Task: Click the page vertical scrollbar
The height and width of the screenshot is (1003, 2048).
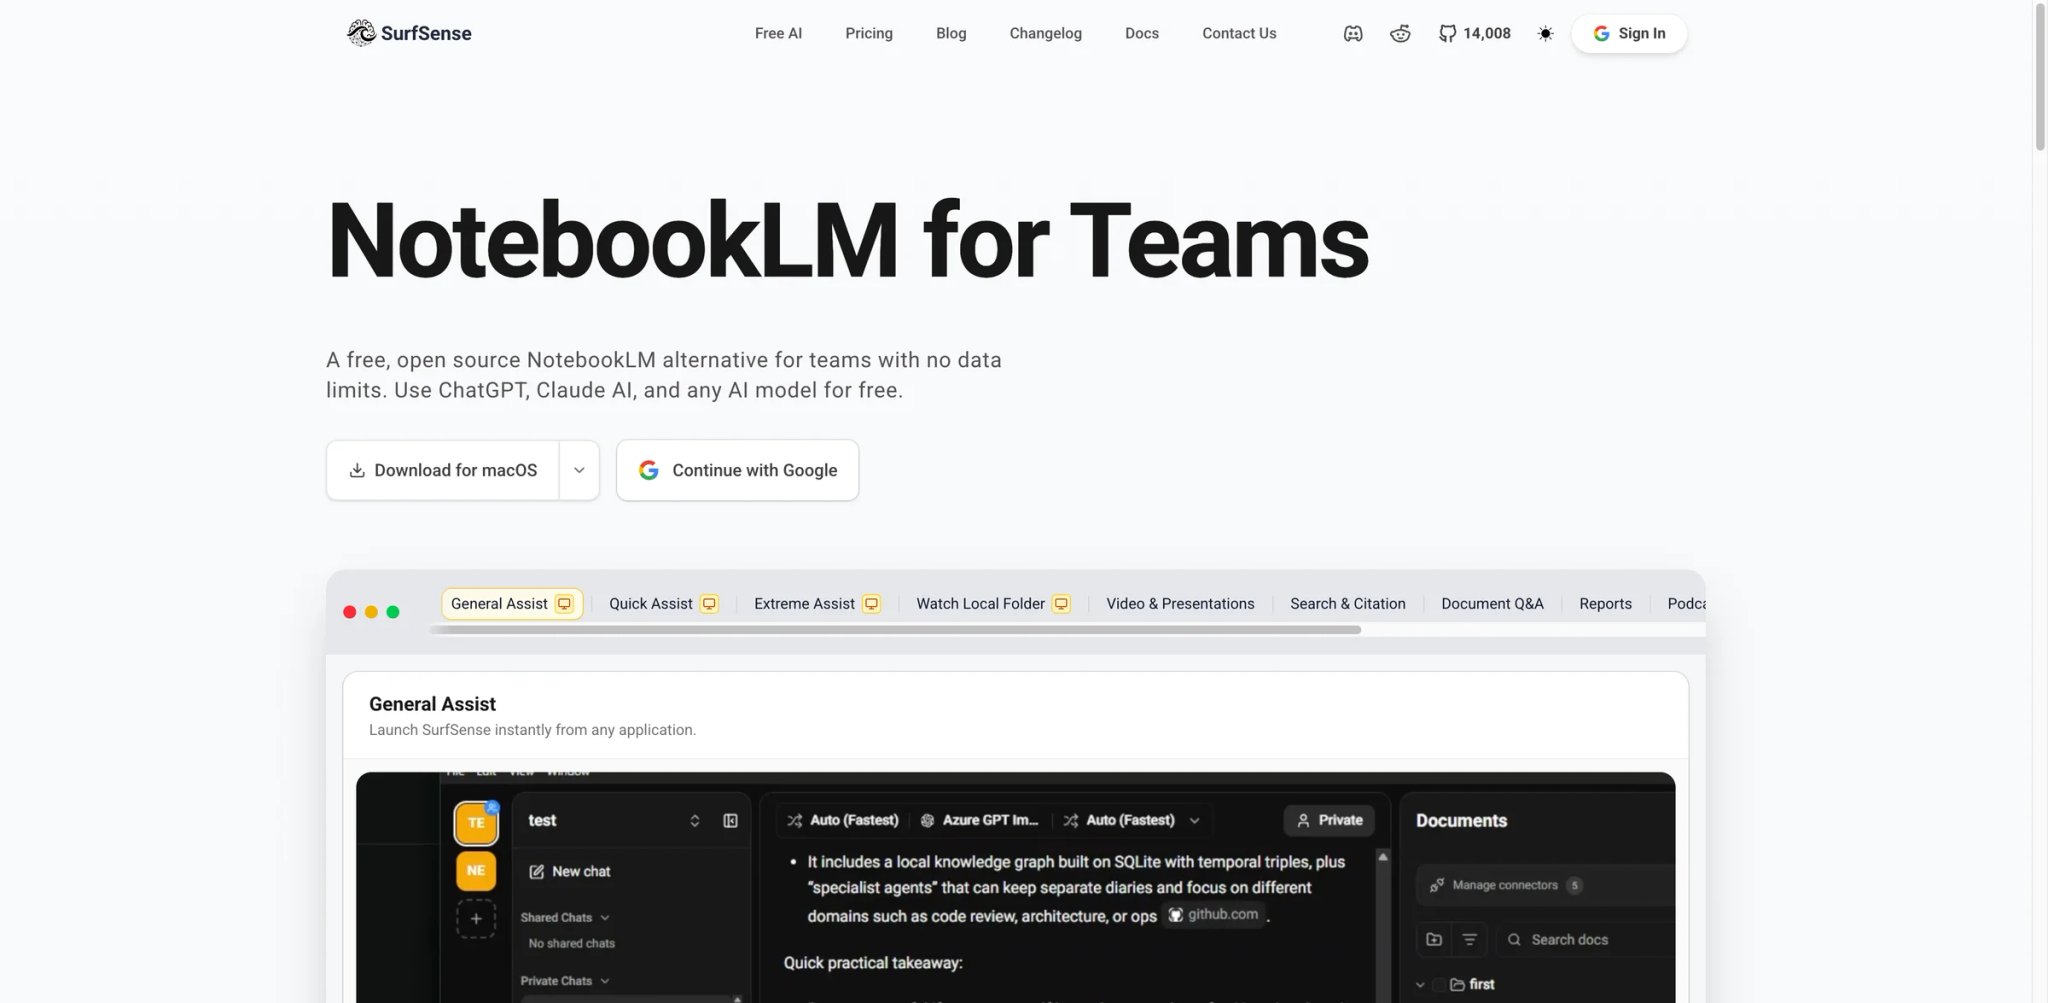Action: 2040,78
